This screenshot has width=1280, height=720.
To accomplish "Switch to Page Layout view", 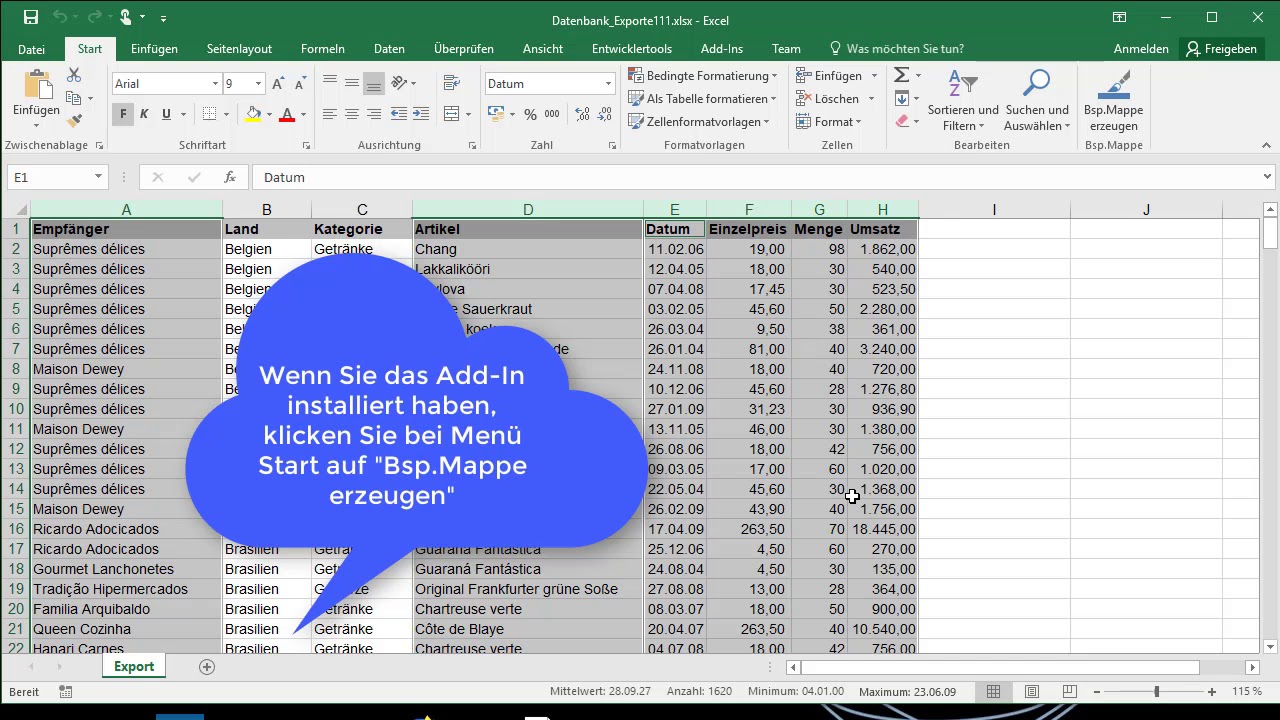I will point(1031,692).
